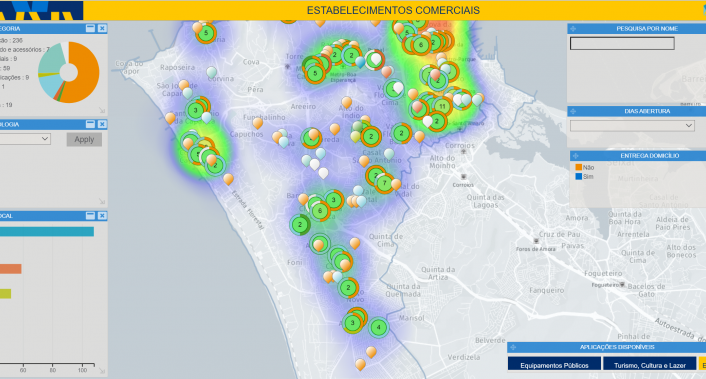Select the cluster marker labeled 4

click(x=378, y=327)
